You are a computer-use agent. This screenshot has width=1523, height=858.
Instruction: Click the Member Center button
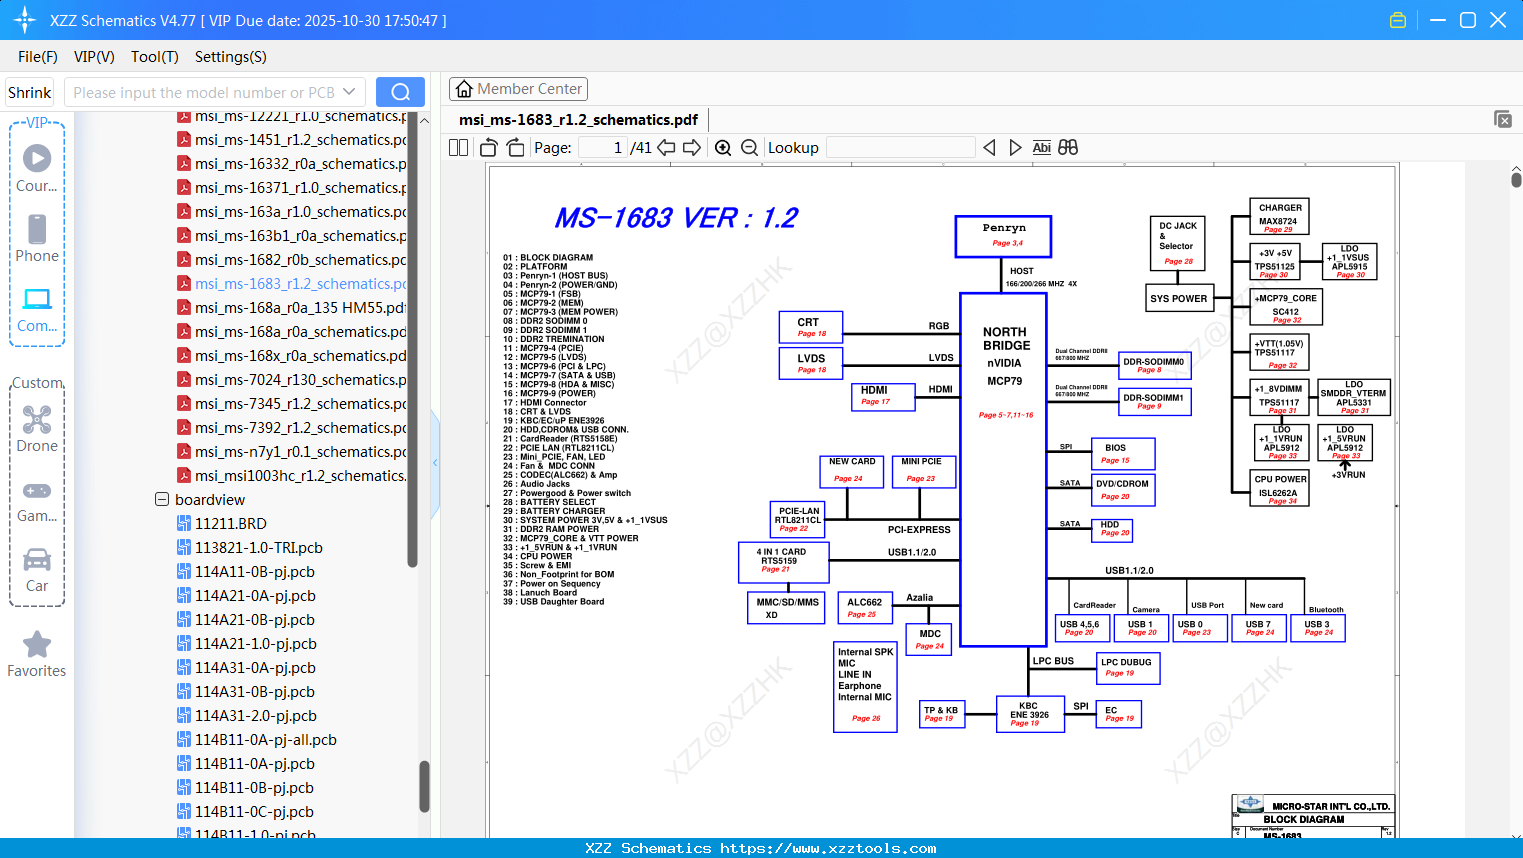tap(518, 89)
